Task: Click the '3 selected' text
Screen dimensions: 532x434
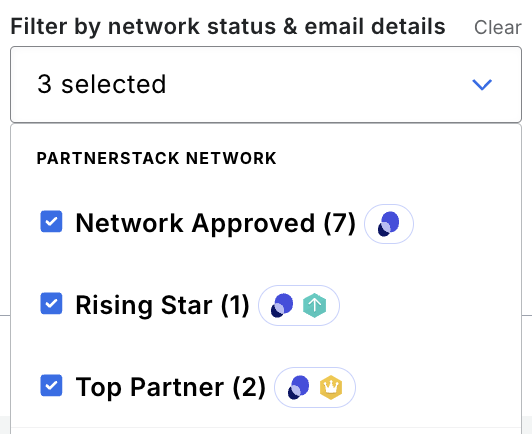Action: point(102,84)
